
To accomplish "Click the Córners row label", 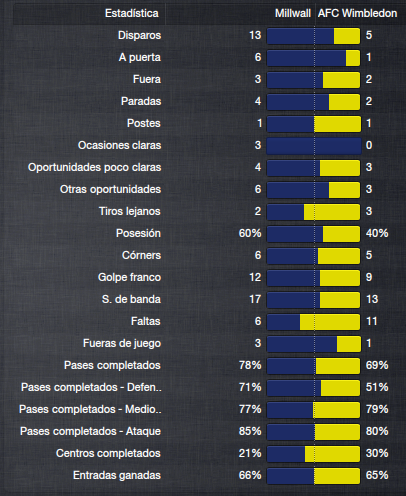I will pos(141,255).
